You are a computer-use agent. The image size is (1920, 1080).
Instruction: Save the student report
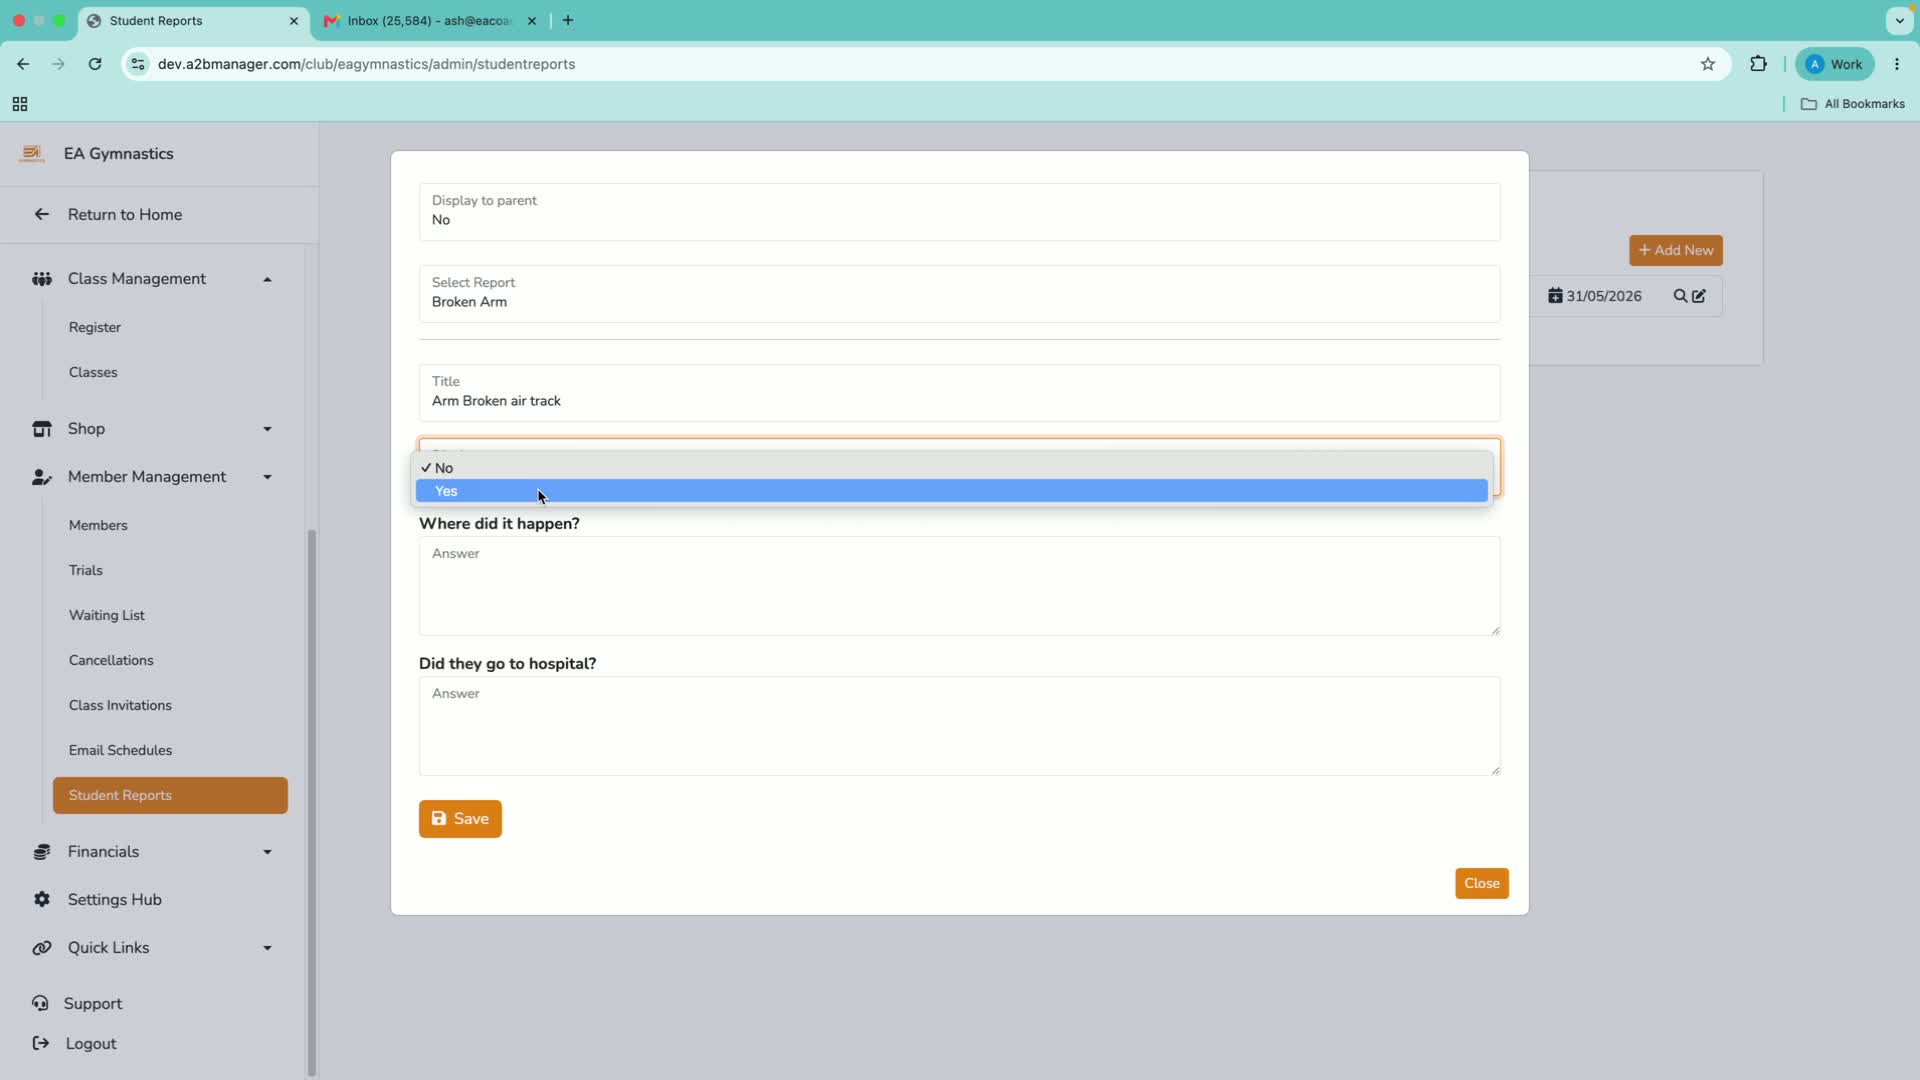tap(460, 819)
